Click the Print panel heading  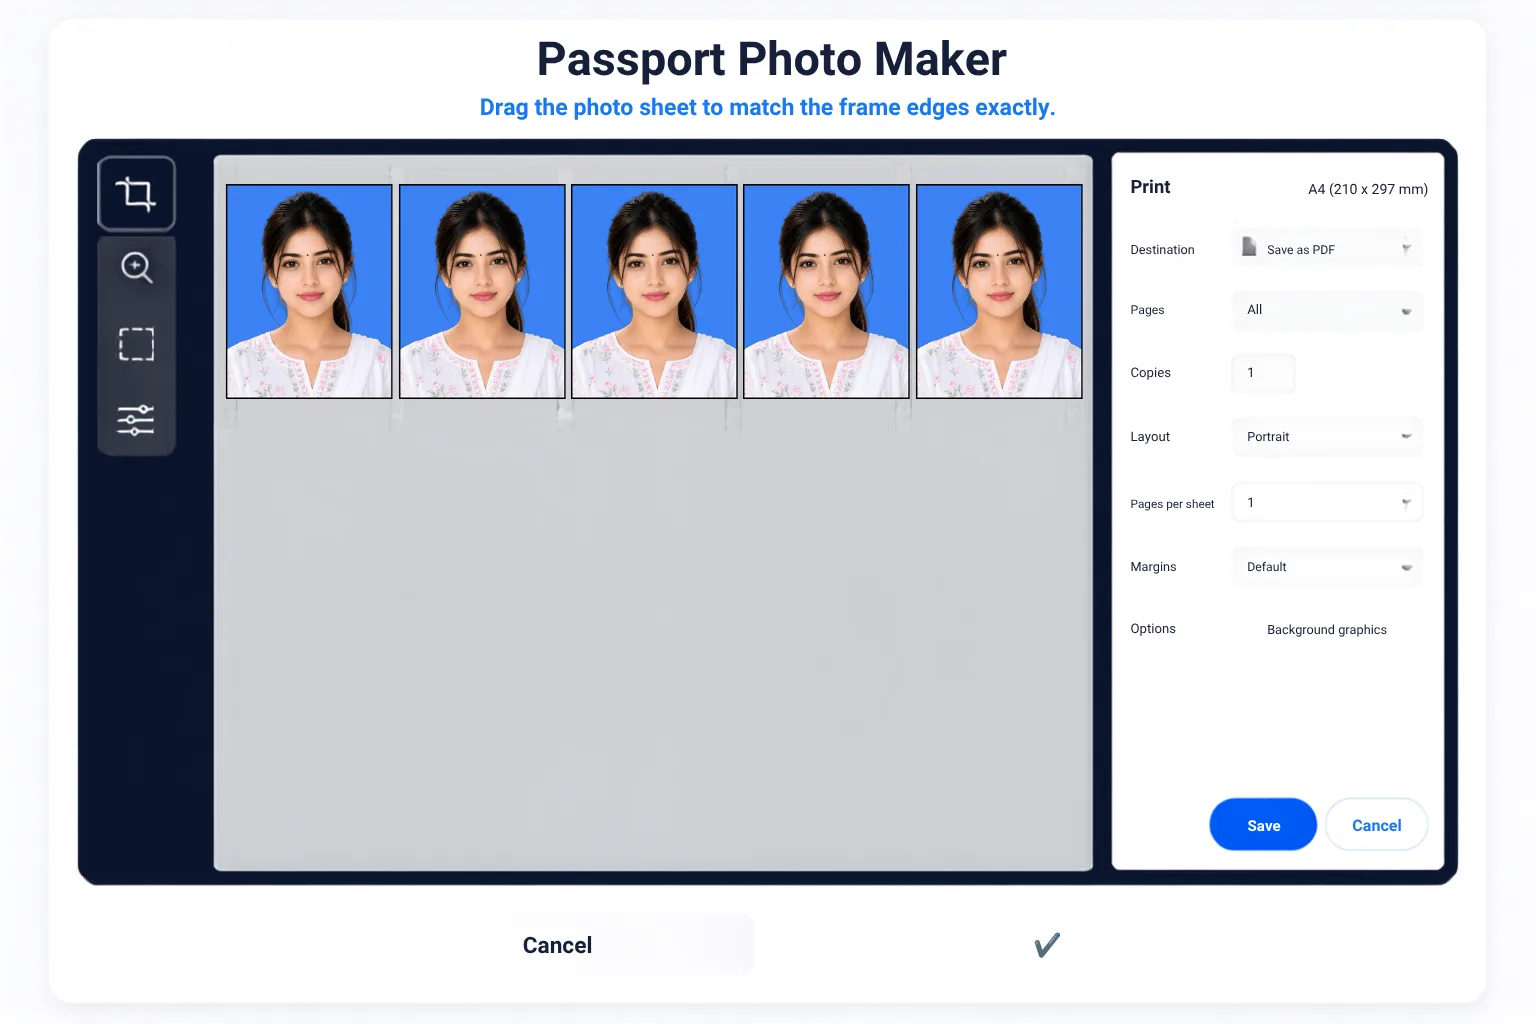coord(1150,187)
